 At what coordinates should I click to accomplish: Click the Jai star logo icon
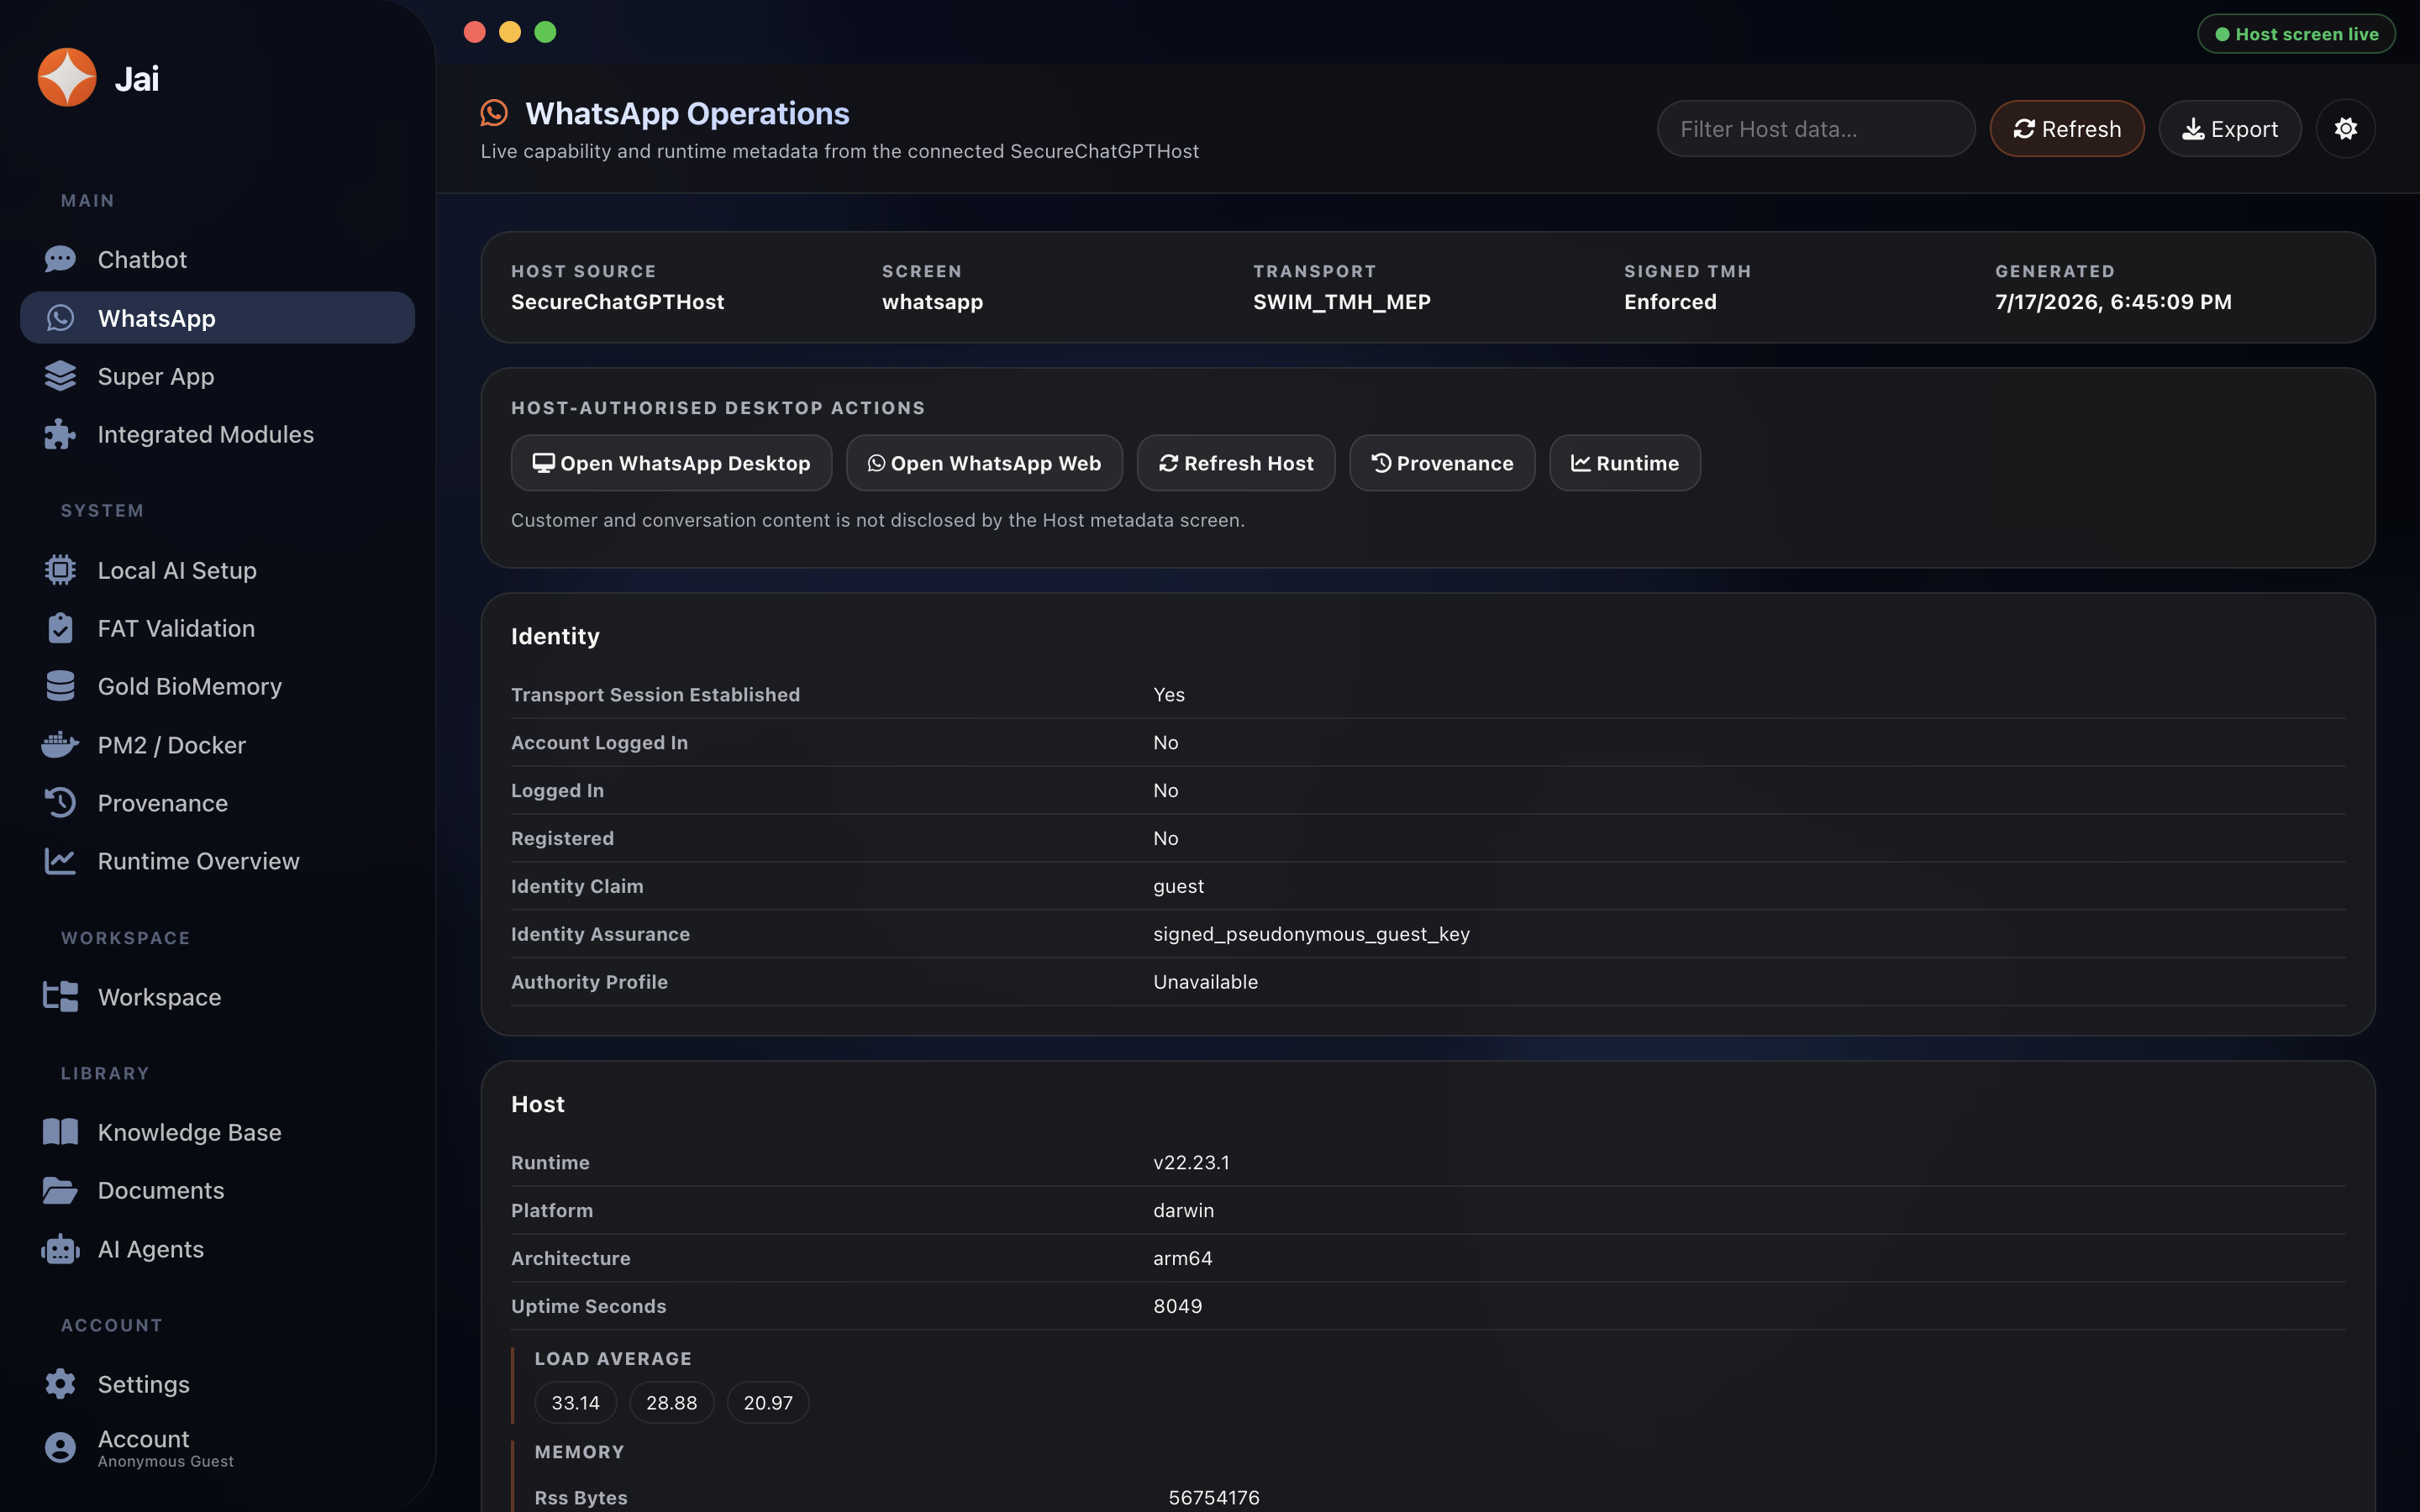(x=67, y=77)
